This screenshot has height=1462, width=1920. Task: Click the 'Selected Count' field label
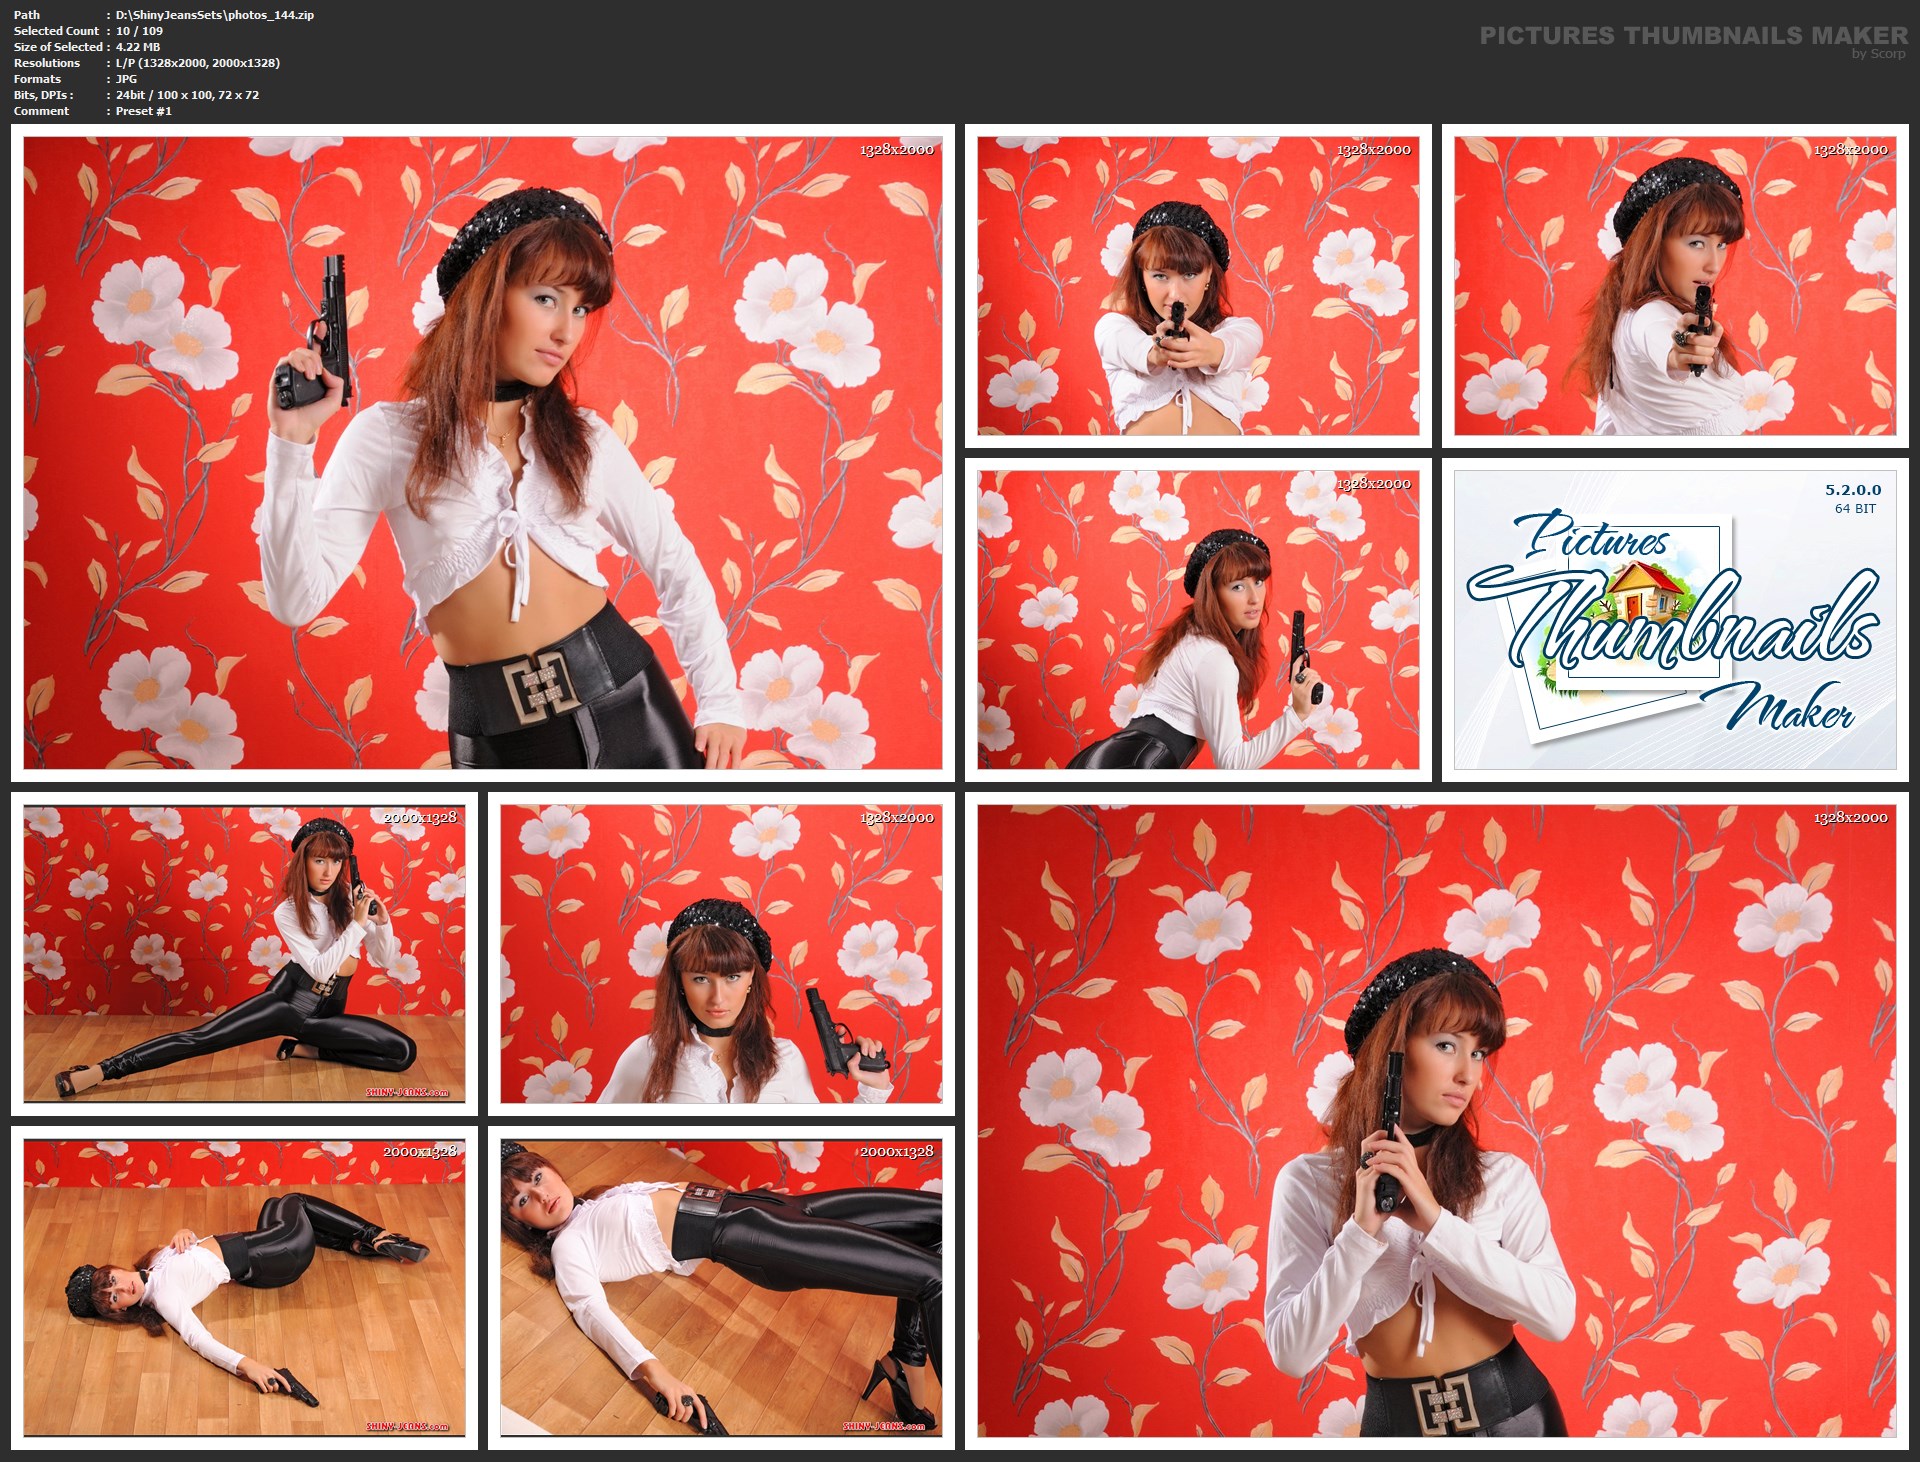56,31
